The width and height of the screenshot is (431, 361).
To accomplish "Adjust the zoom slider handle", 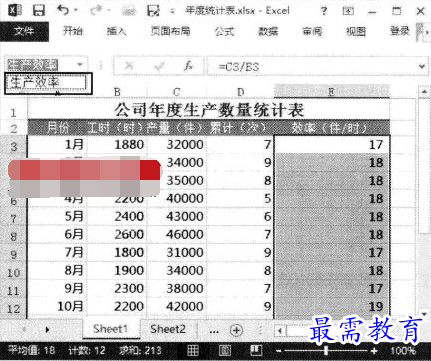I will (326, 350).
